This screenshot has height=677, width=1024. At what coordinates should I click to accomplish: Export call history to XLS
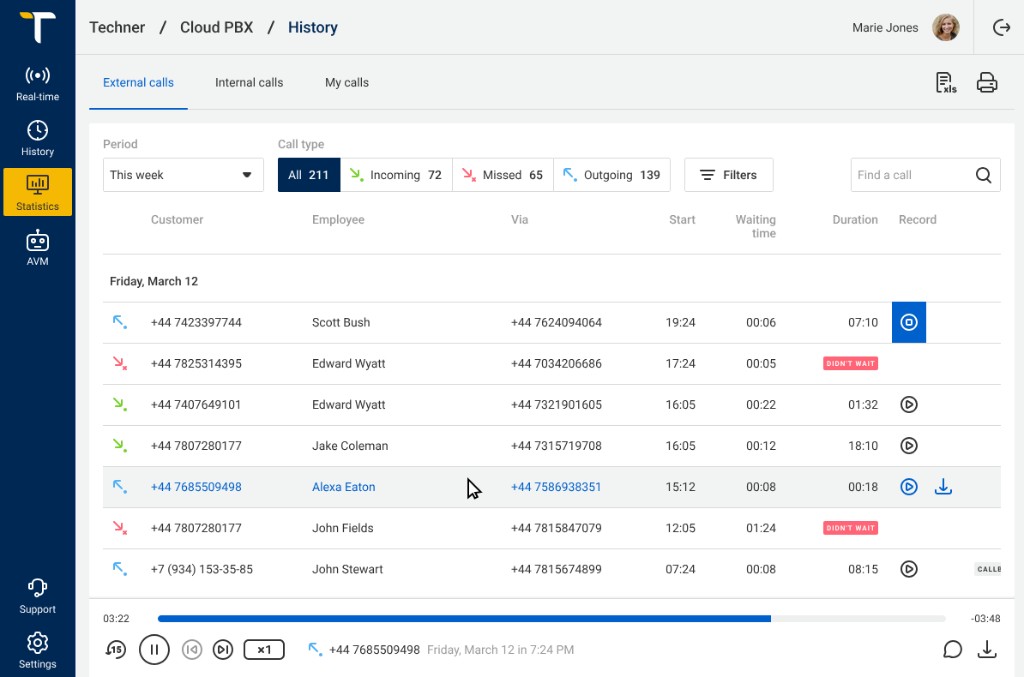coord(946,83)
